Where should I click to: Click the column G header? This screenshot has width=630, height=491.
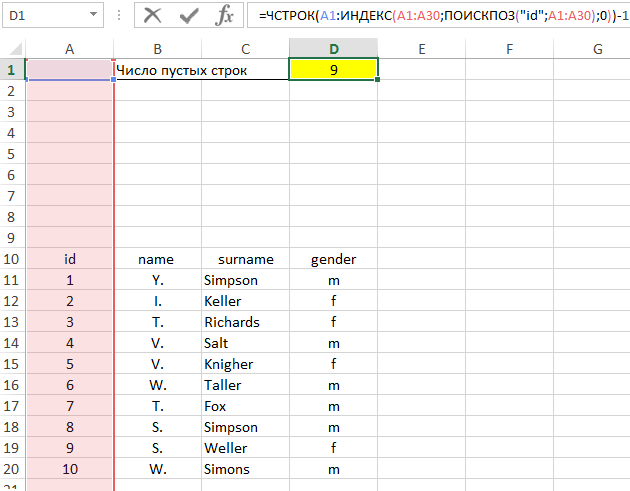[x=597, y=49]
